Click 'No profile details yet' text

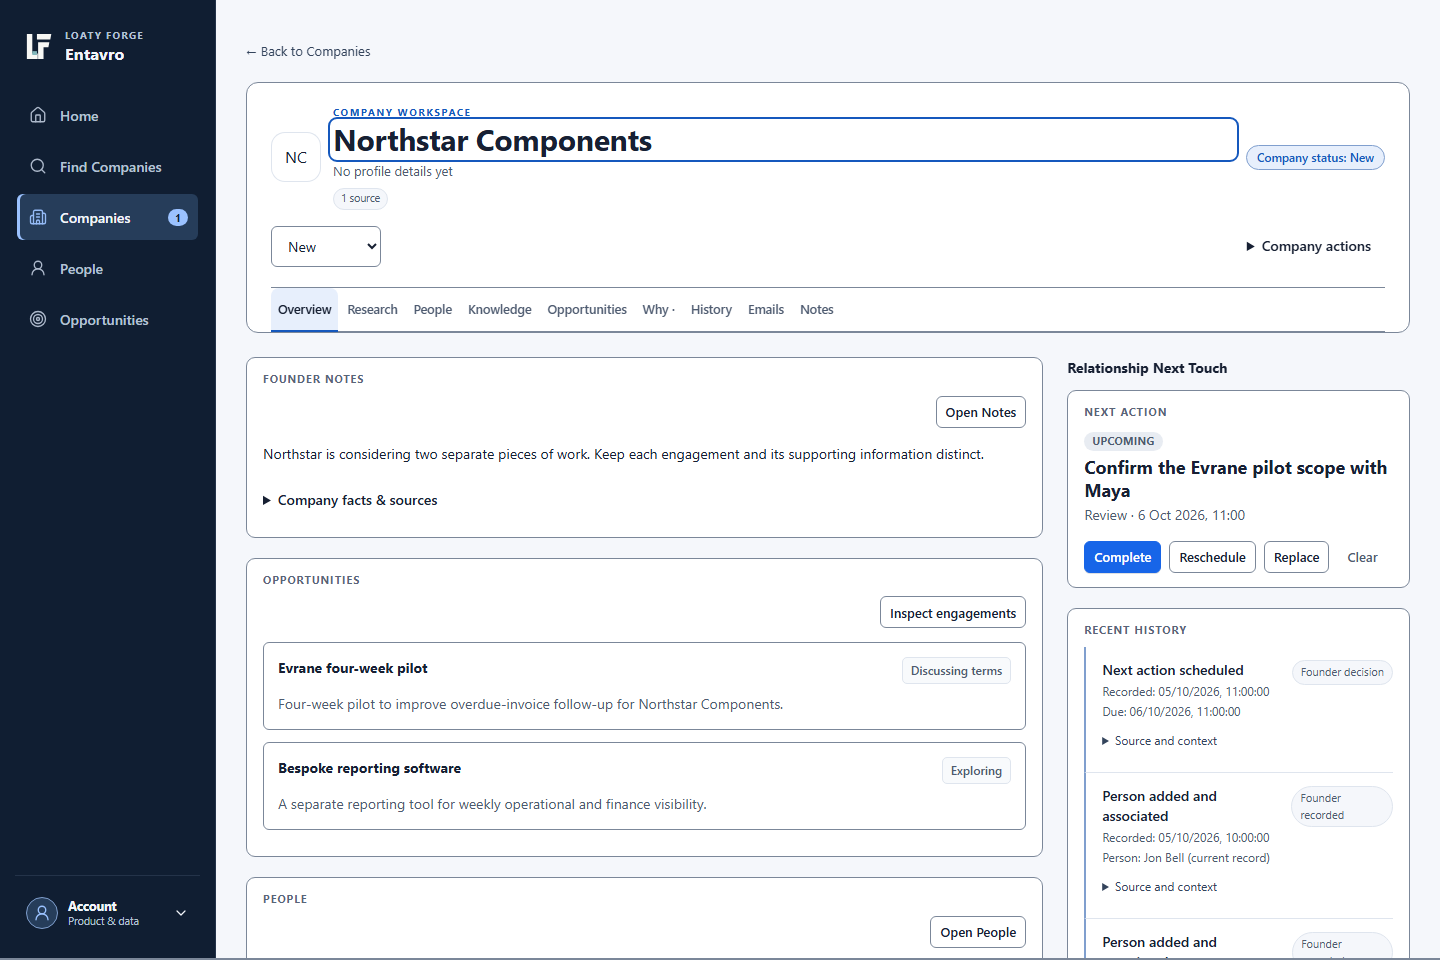coord(393,172)
